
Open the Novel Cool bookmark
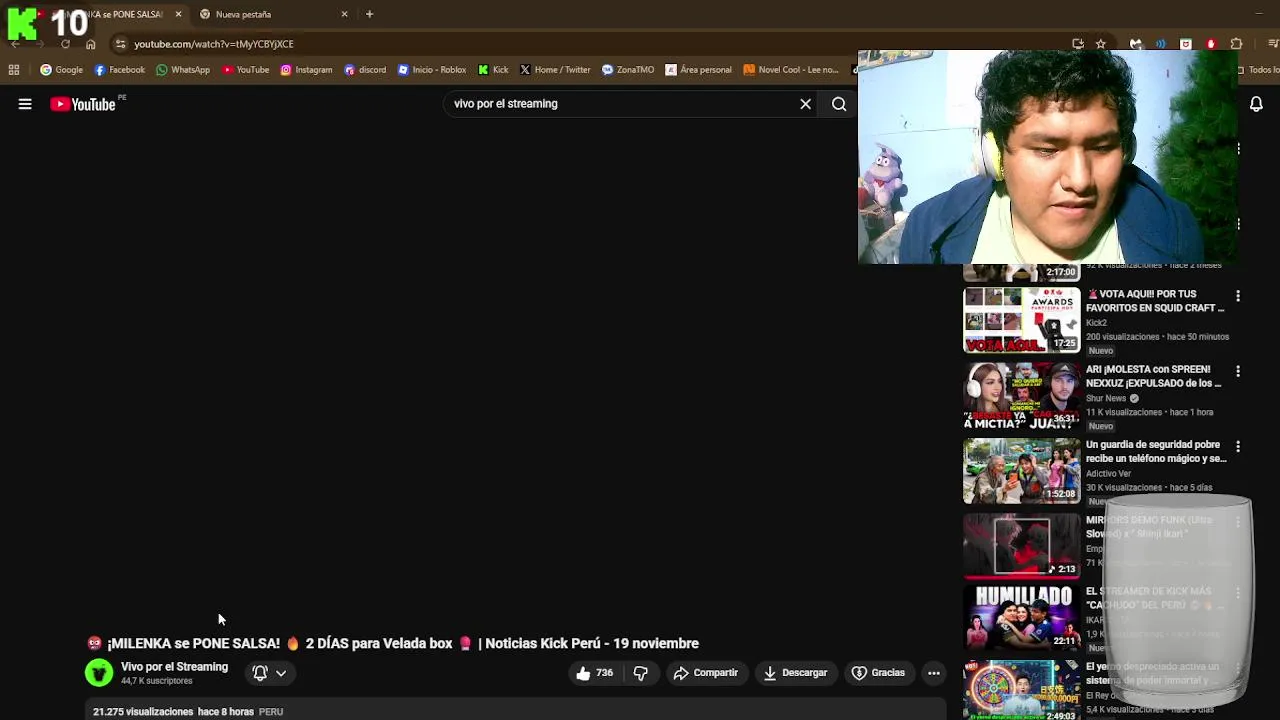[790, 70]
